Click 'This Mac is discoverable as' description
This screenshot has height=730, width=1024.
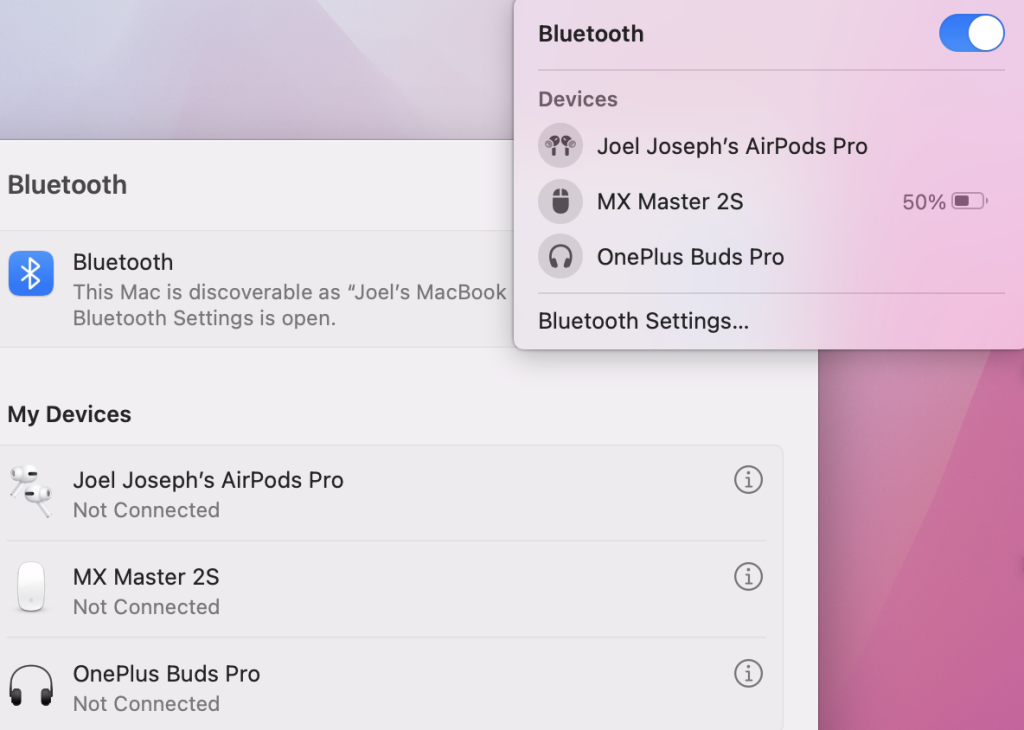click(289, 304)
